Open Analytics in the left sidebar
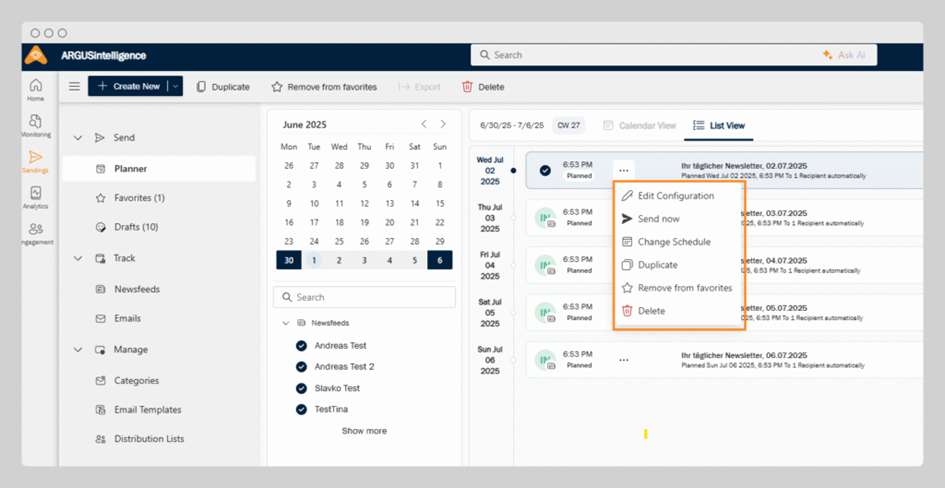 coord(36,197)
